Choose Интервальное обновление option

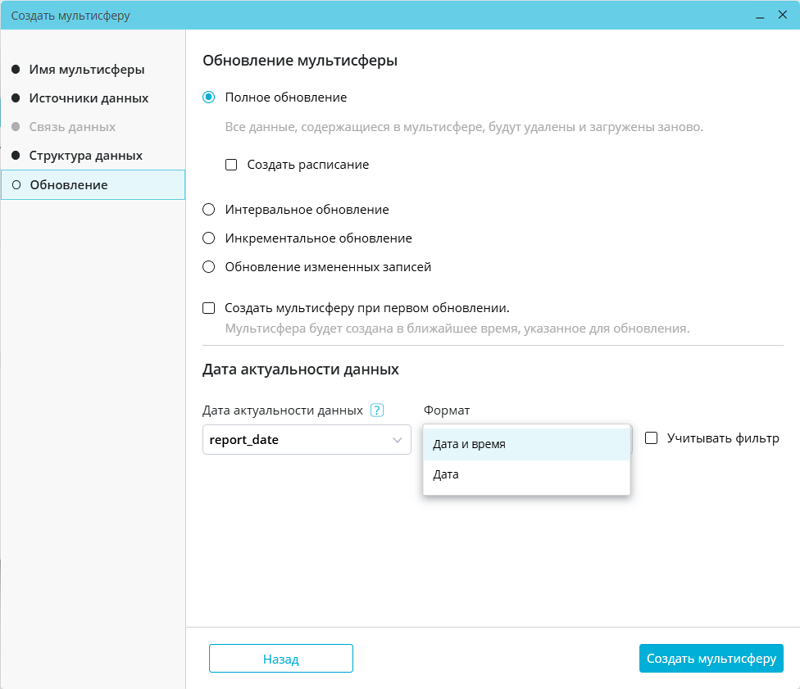(x=209, y=210)
